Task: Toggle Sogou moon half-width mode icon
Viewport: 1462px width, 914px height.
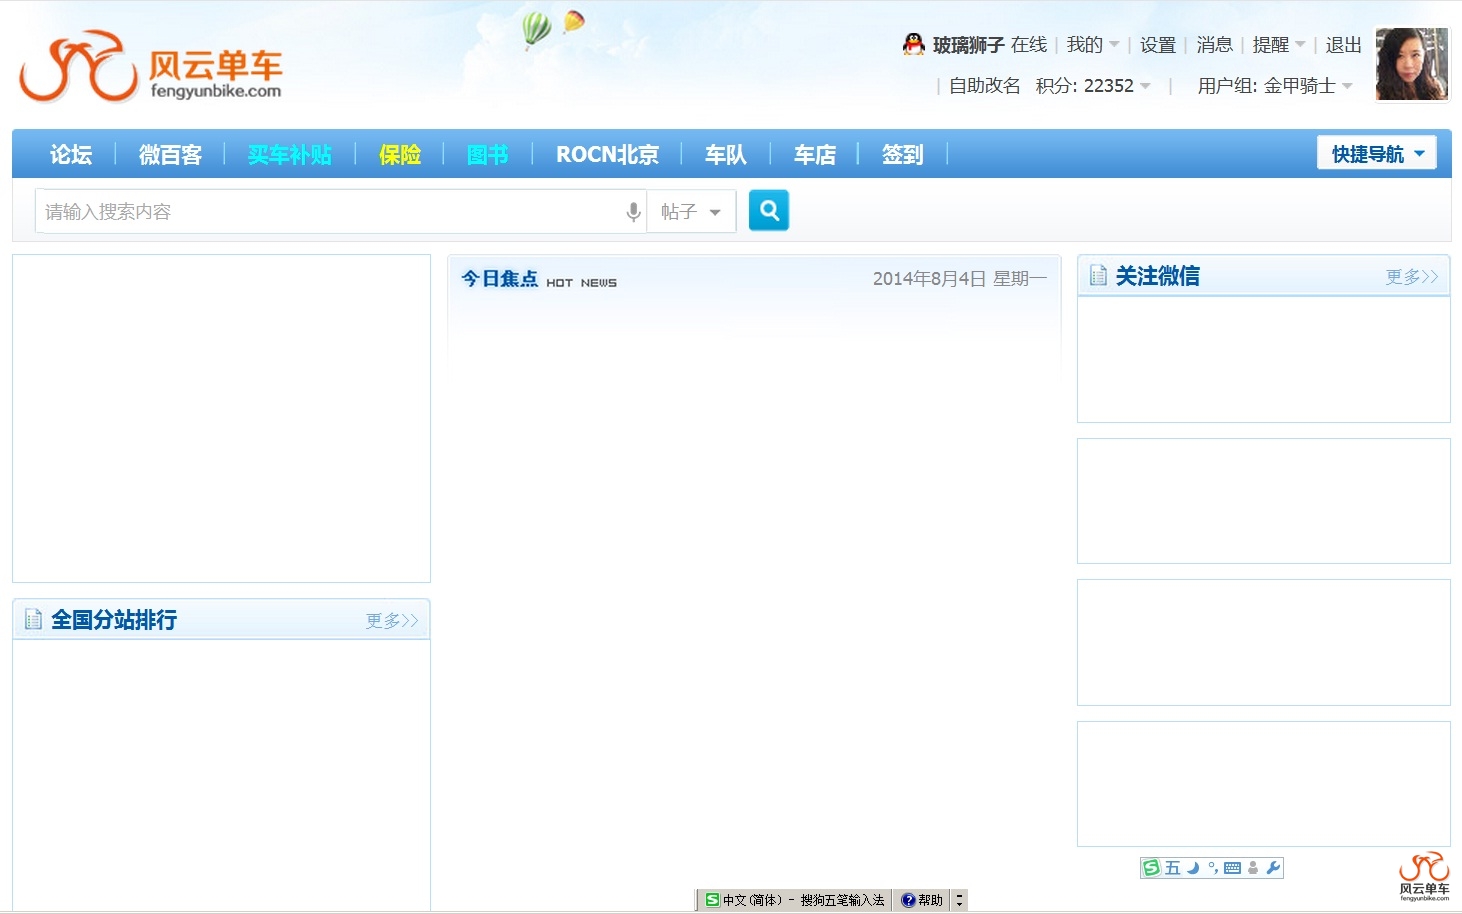Action: [x=1193, y=868]
